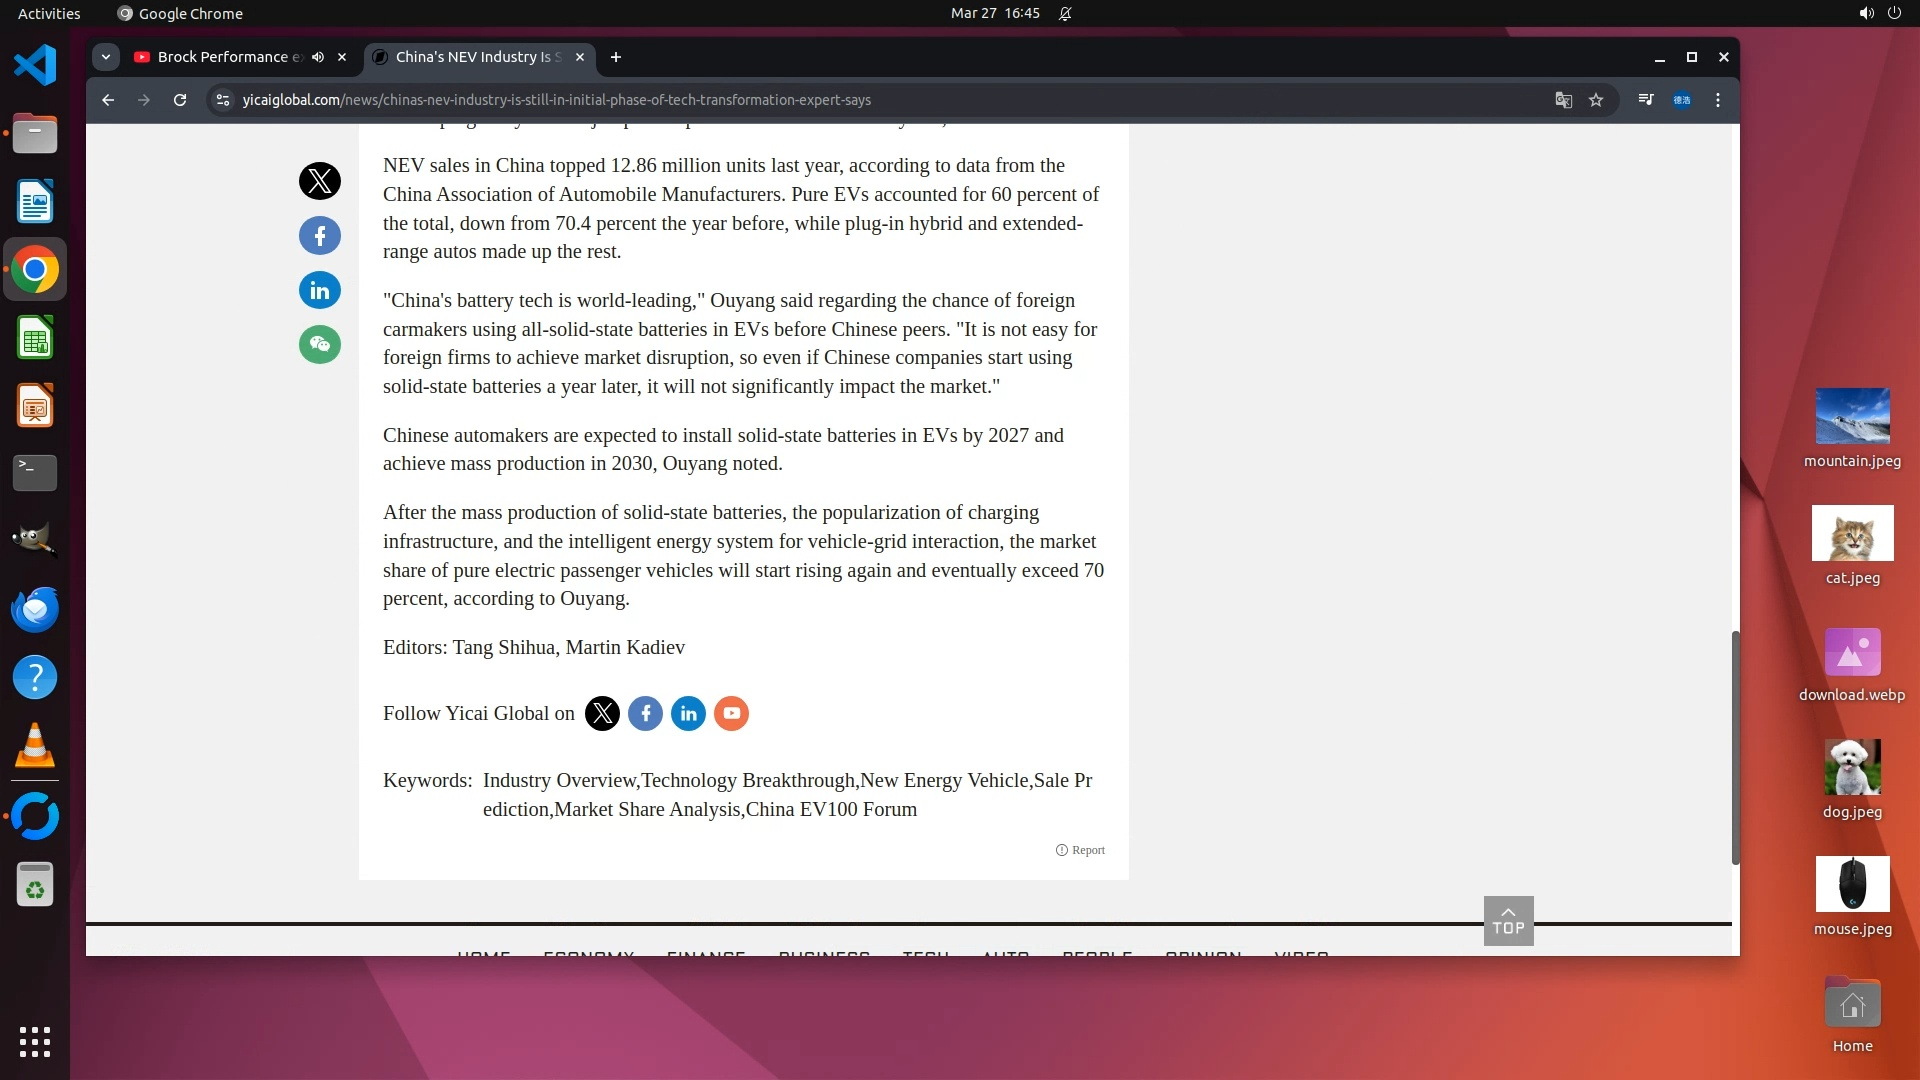This screenshot has width=1920, height=1080.
Task: Expand the tab search dropdown arrow
Action: point(106,57)
